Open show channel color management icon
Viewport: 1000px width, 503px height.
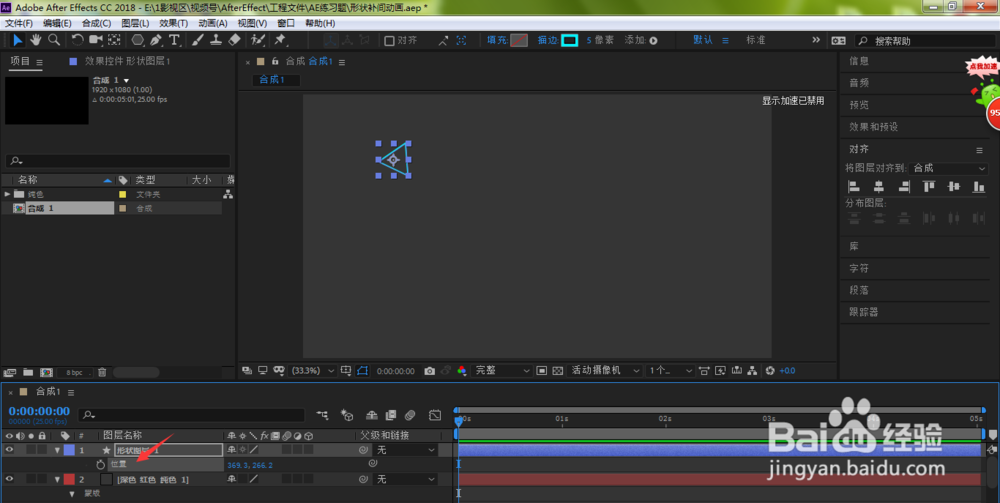coord(462,370)
